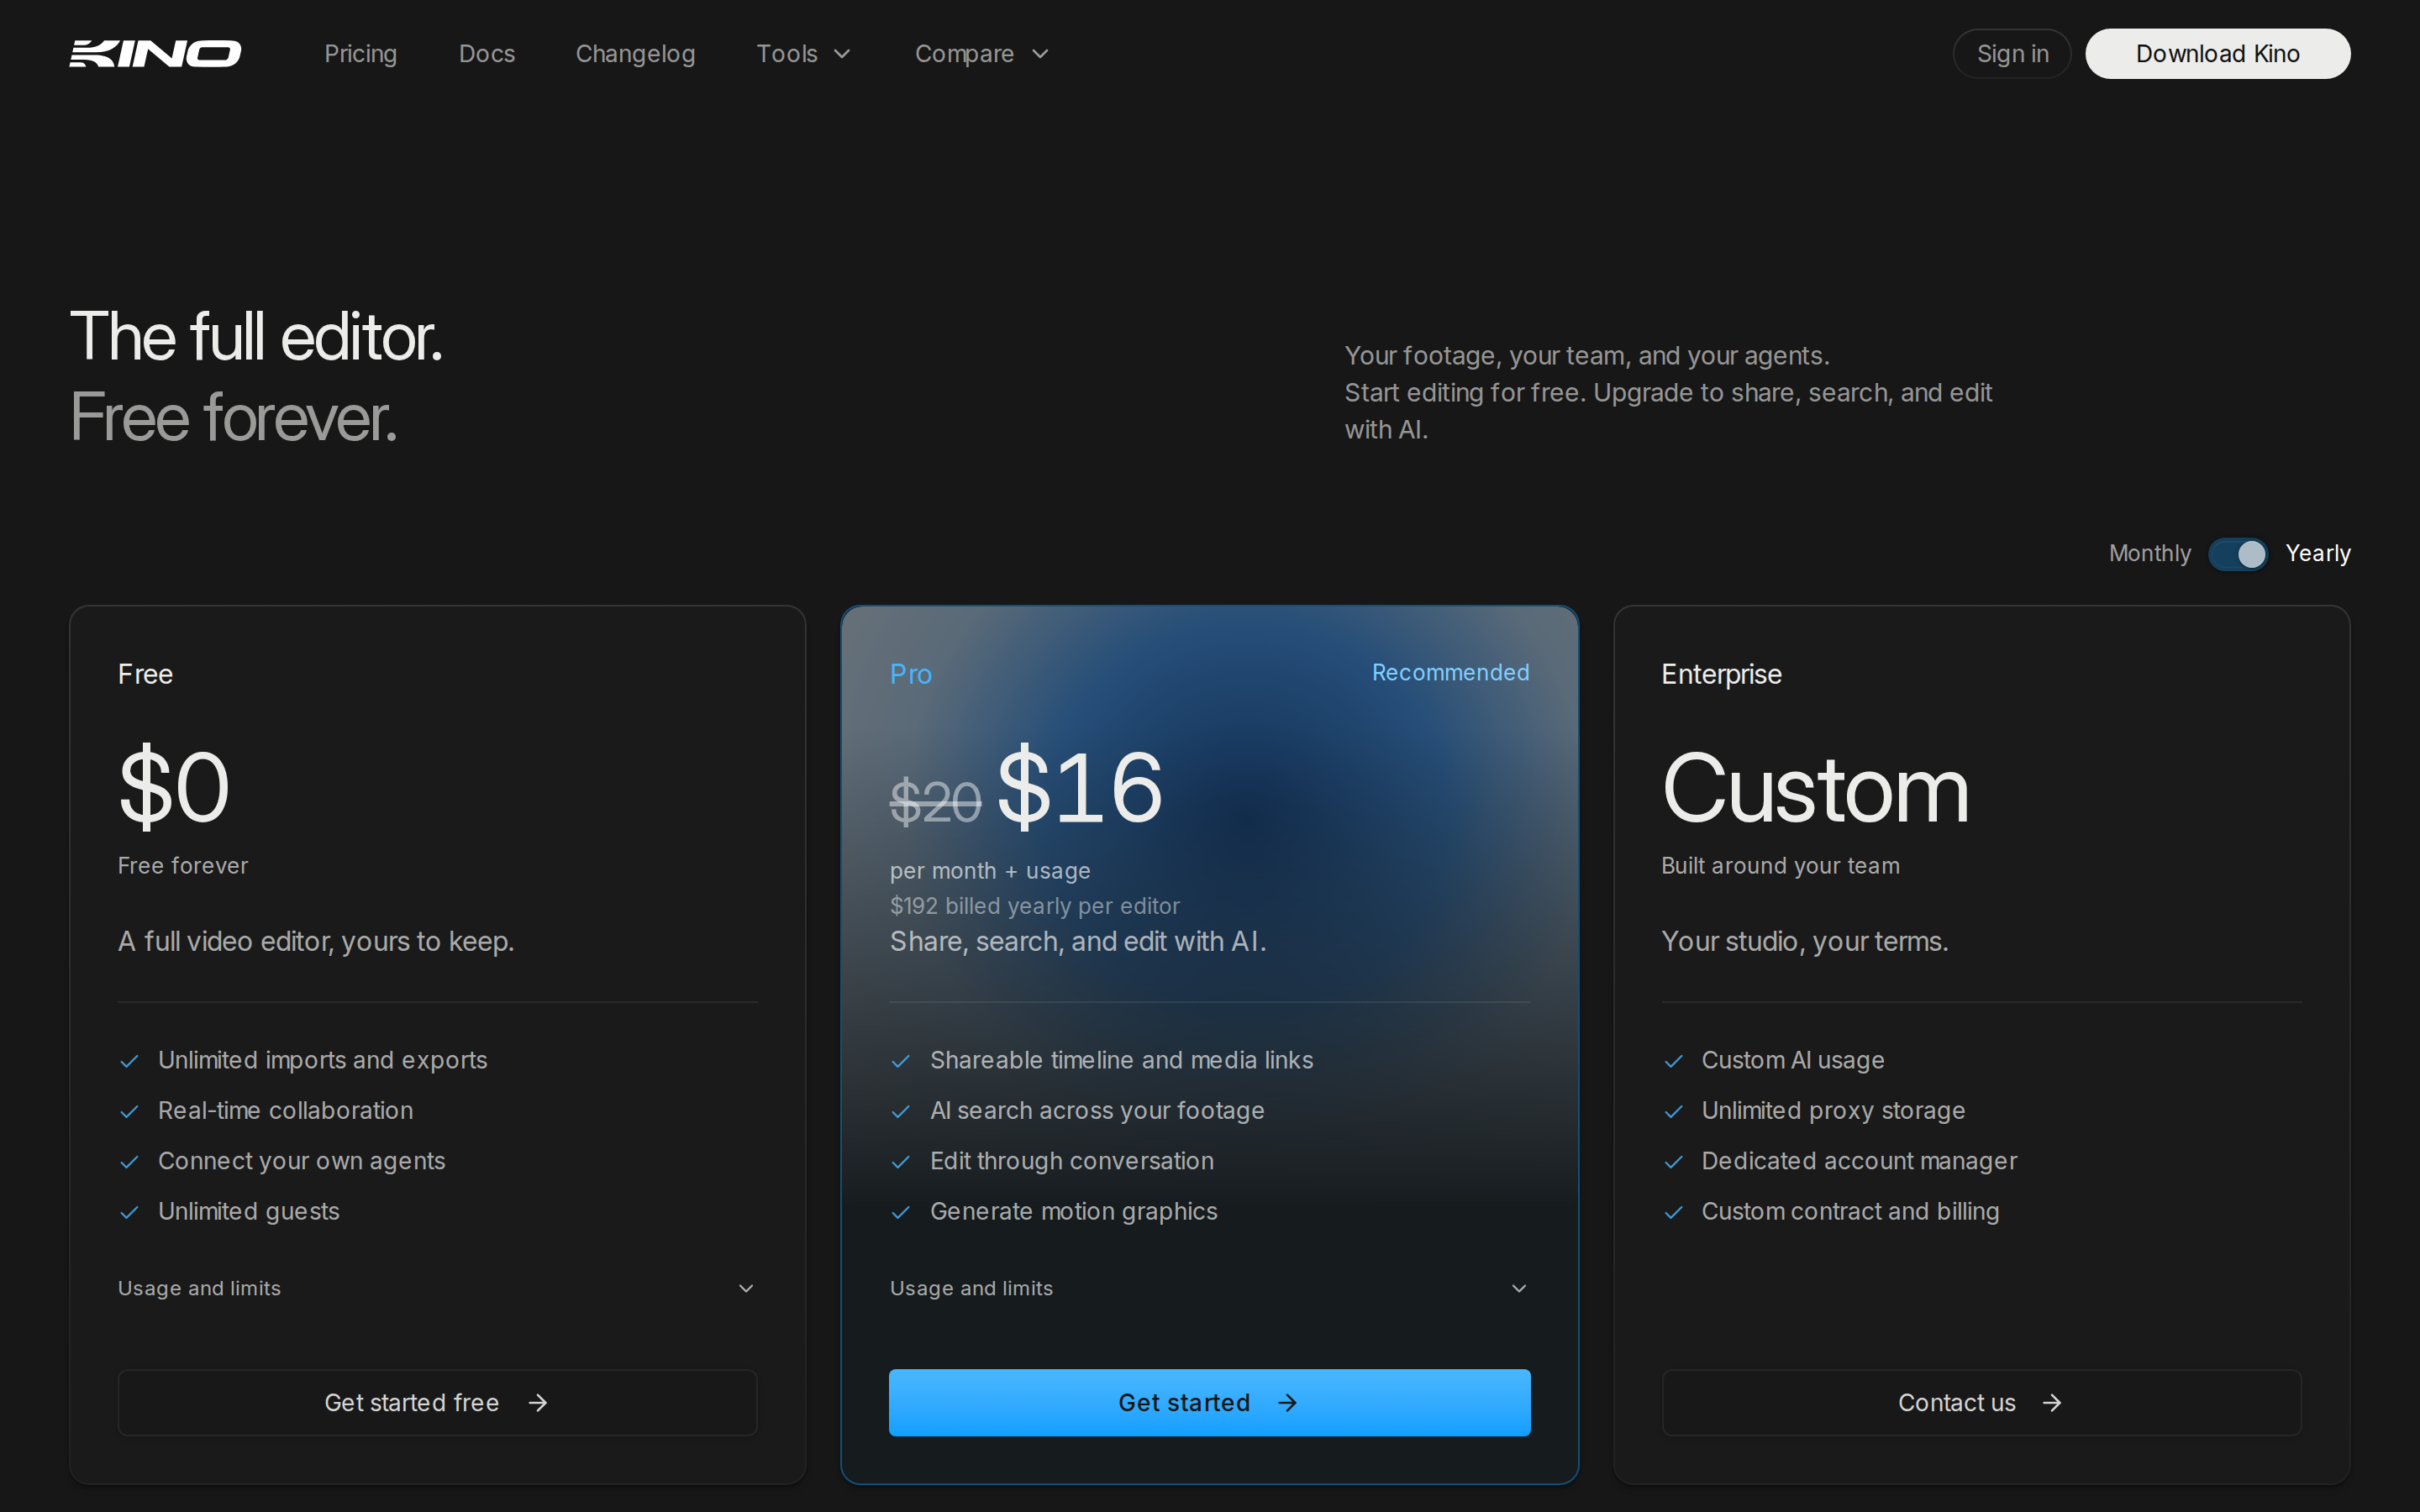Click the 'Your studio, your terms.' text
Viewport: 2420px width, 1512px height.
click(1805, 942)
